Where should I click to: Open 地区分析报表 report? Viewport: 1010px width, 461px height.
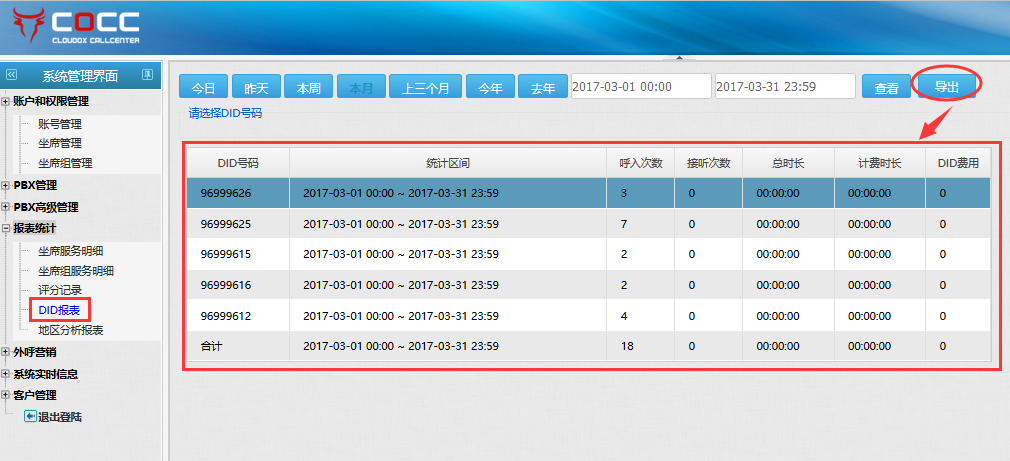pos(70,330)
